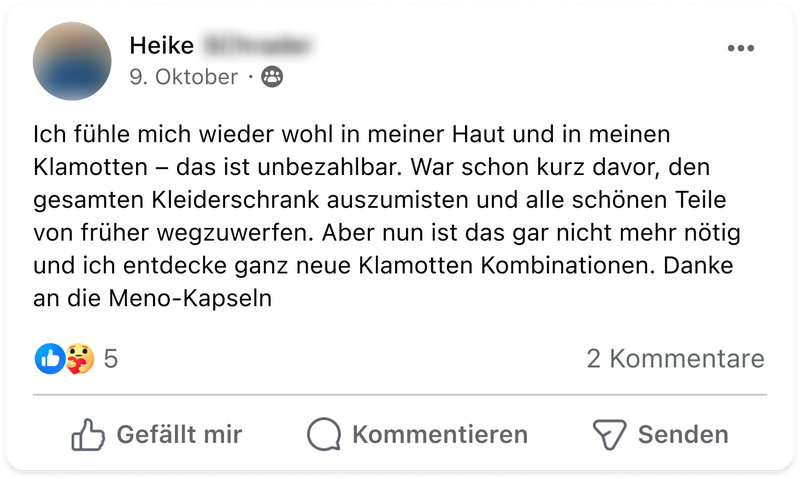The image size is (800, 479).
Task: Click the author name Heike
Action: click(x=161, y=45)
